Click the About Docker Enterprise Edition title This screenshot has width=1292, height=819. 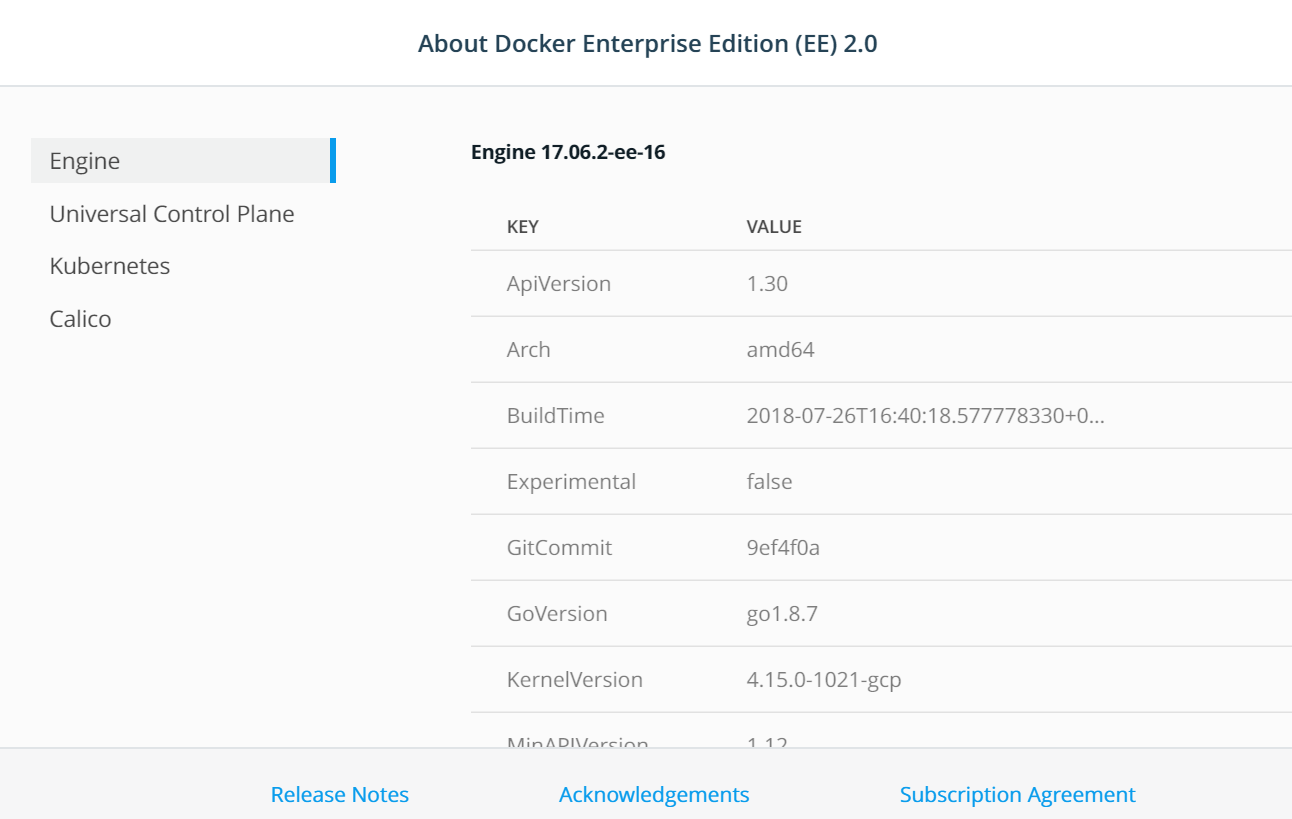click(647, 44)
